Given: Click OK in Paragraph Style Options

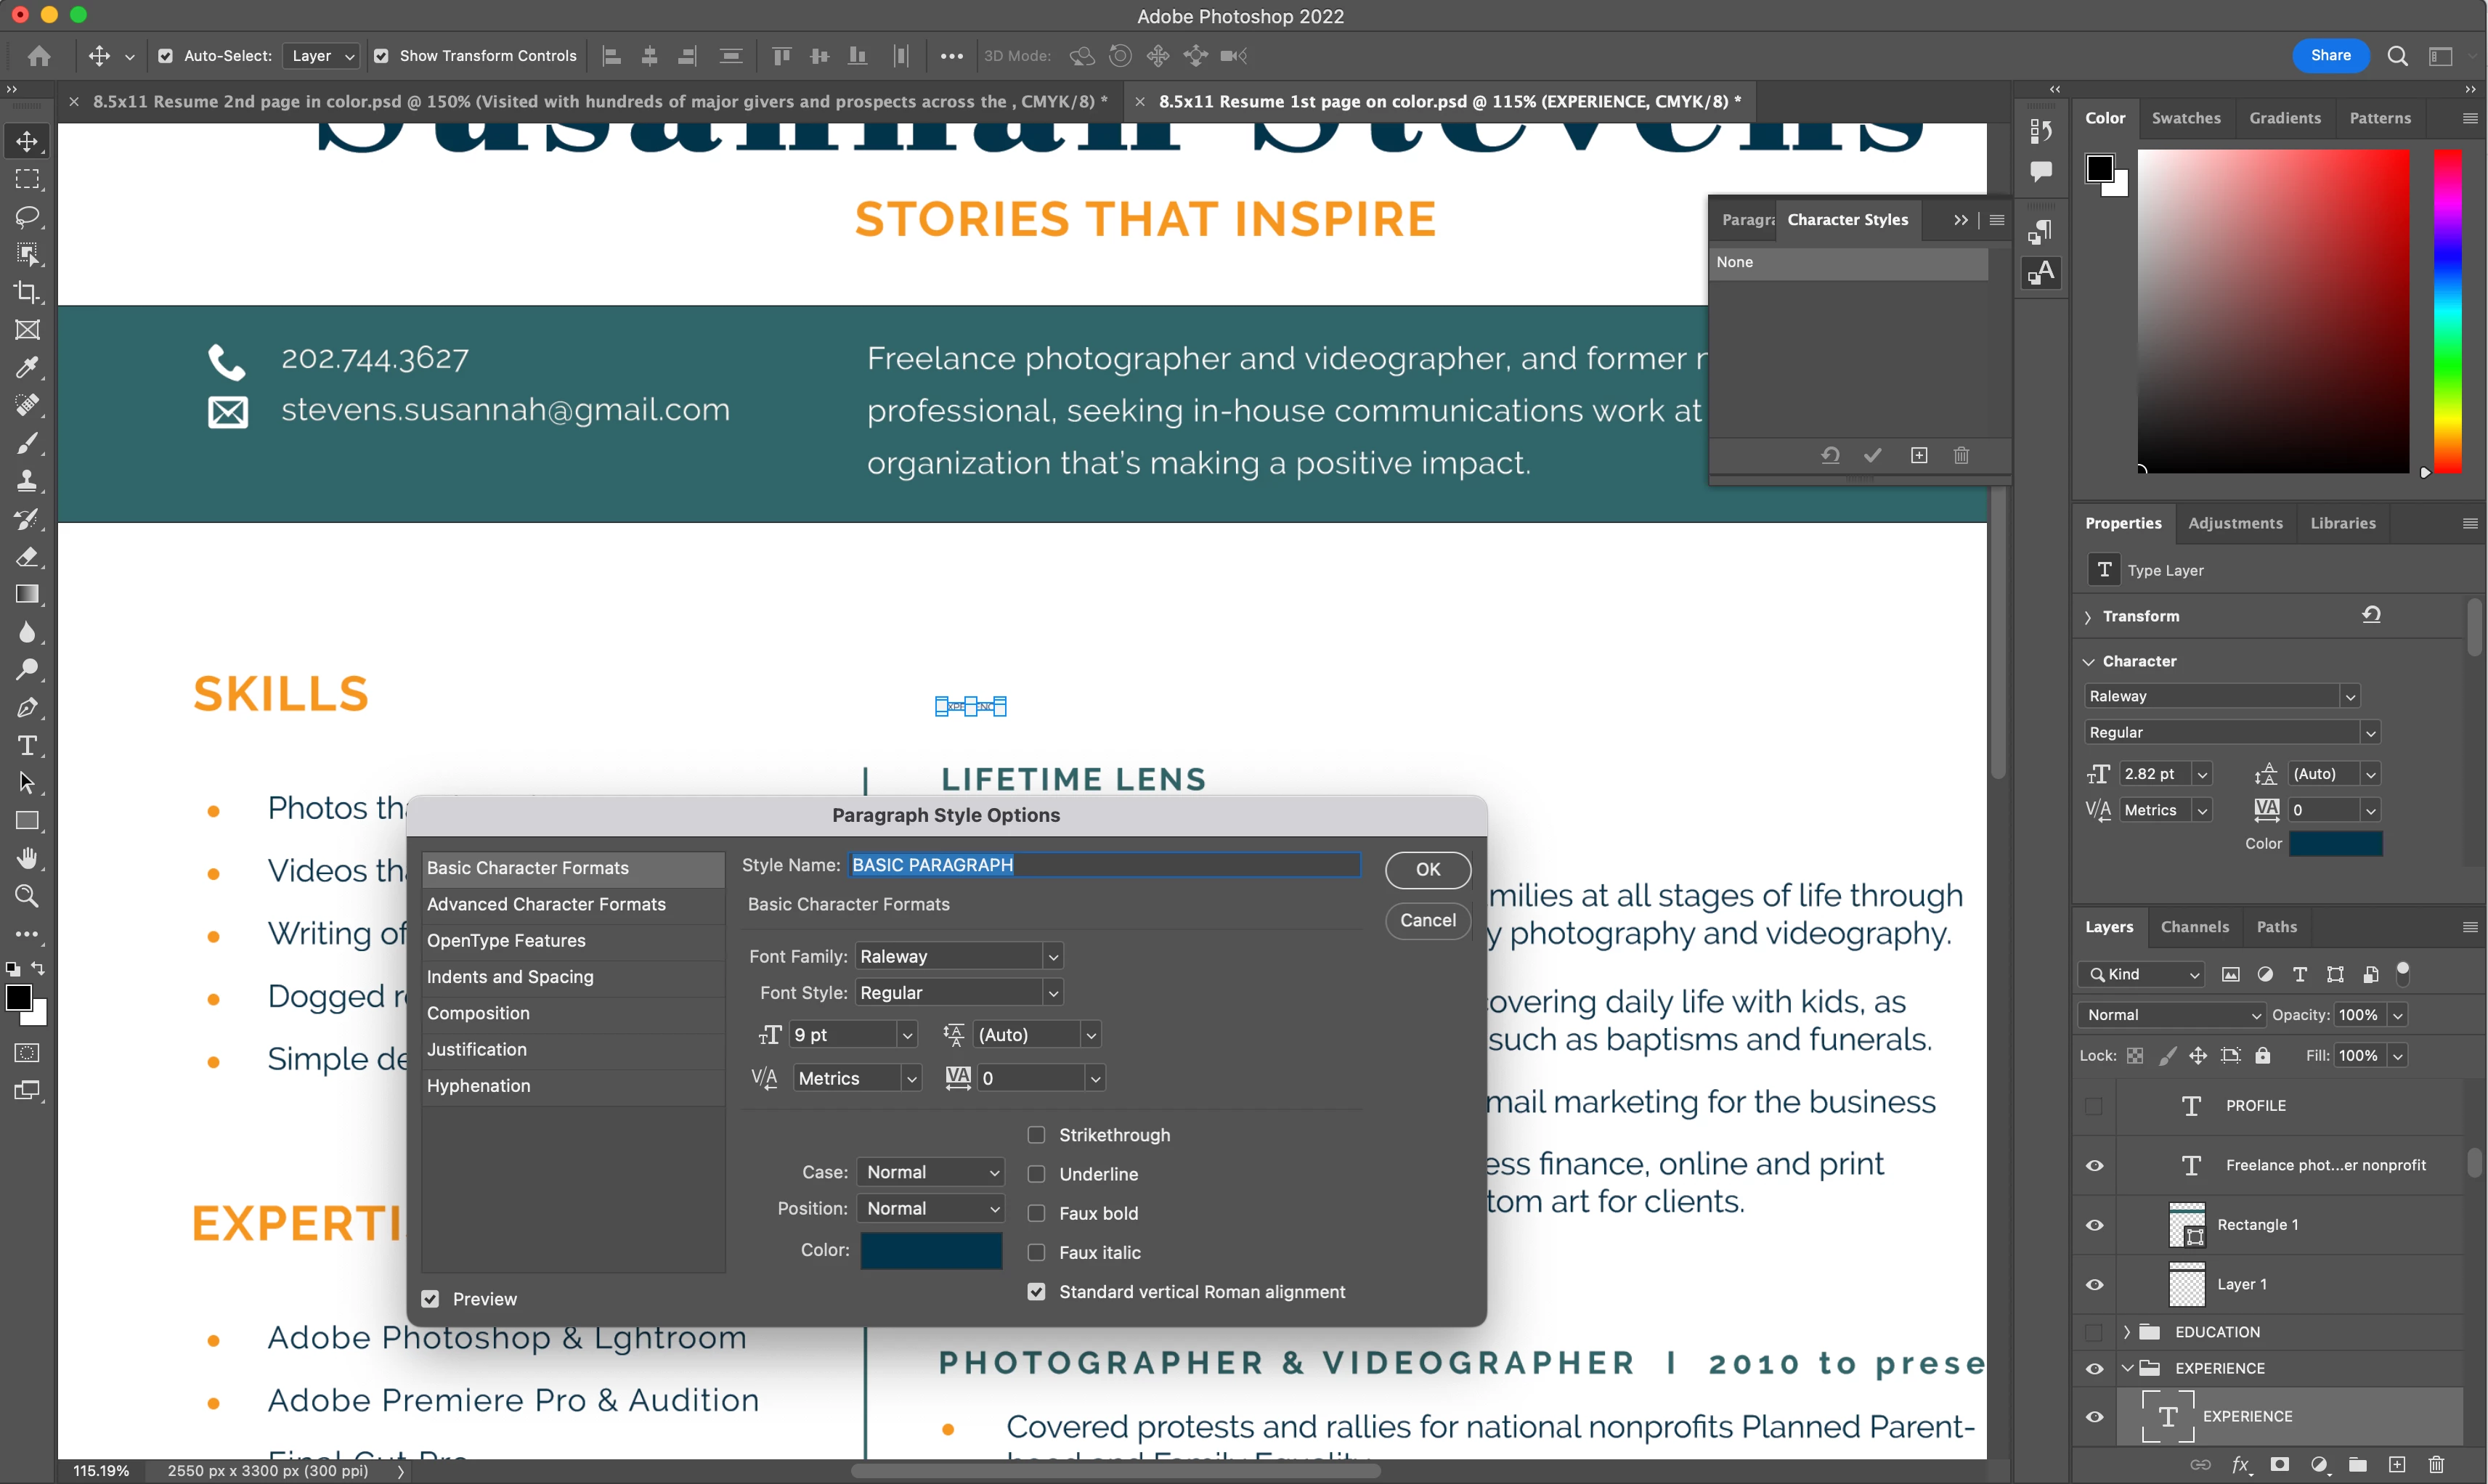Looking at the screenshot, I should [1427, 869].
